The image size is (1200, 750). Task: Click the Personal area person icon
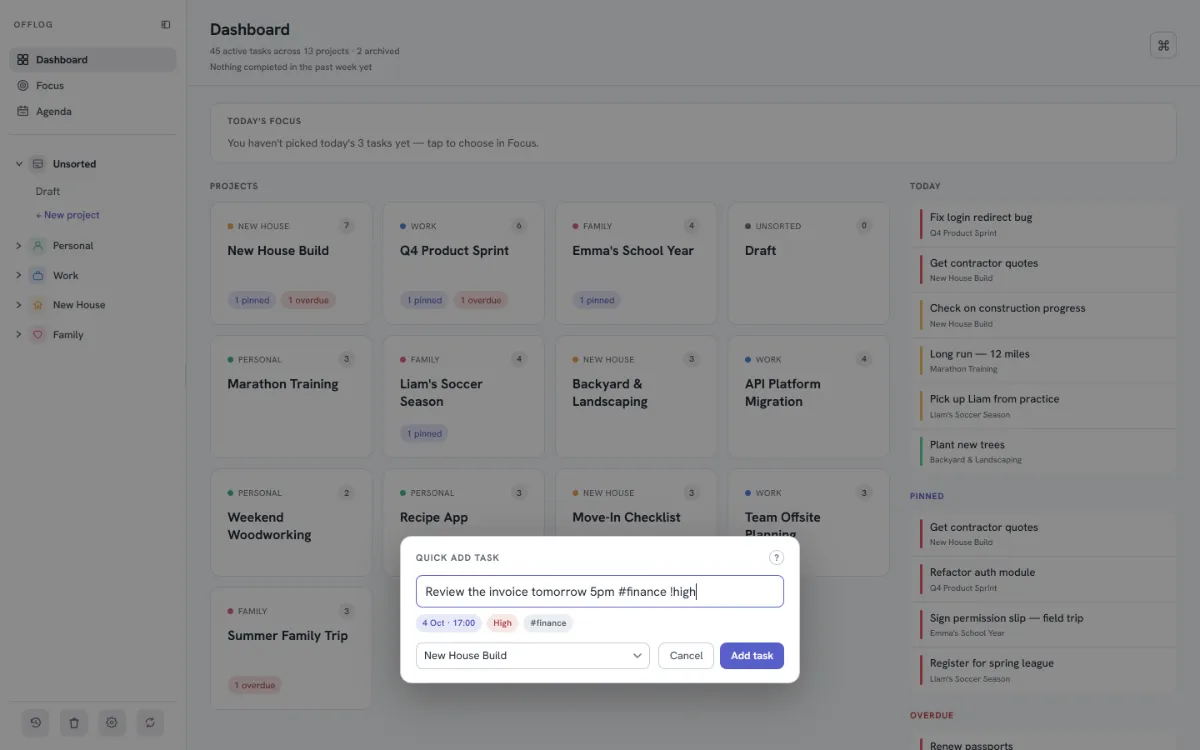point(37,246)
